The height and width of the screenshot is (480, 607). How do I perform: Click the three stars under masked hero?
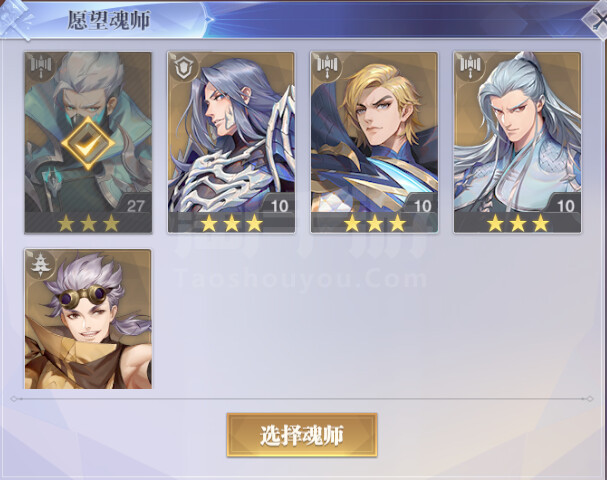(x=88, y=223)
